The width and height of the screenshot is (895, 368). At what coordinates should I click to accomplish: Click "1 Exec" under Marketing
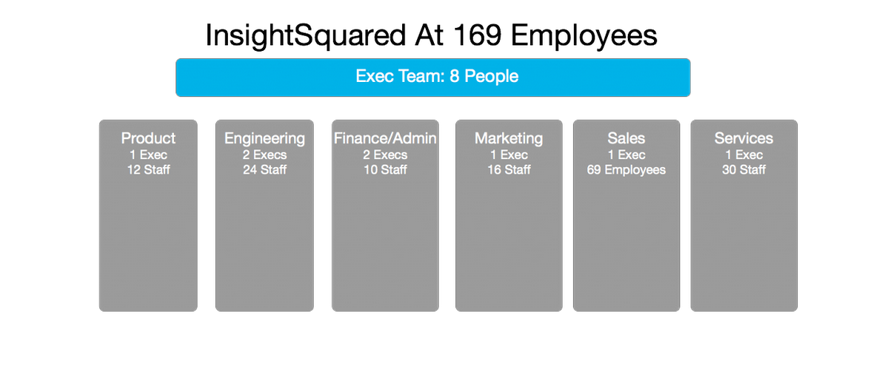point(509,155)
